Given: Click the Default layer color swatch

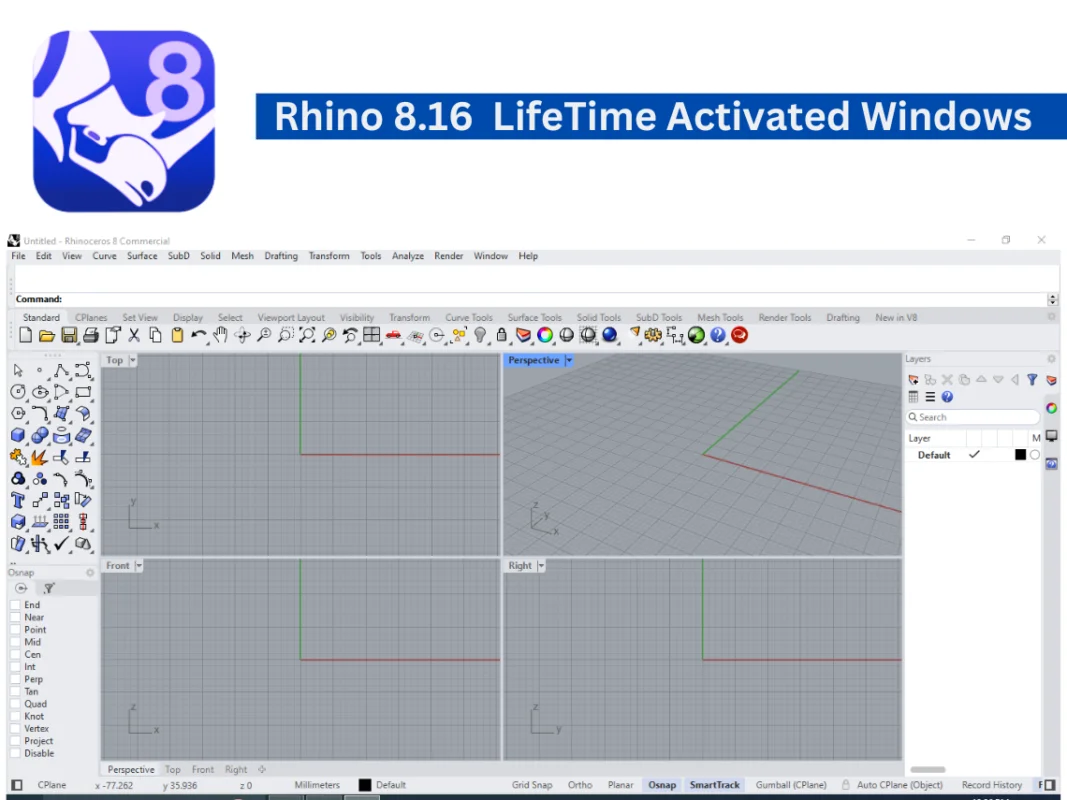Looking at the screenshot, I should [1019, 455].
